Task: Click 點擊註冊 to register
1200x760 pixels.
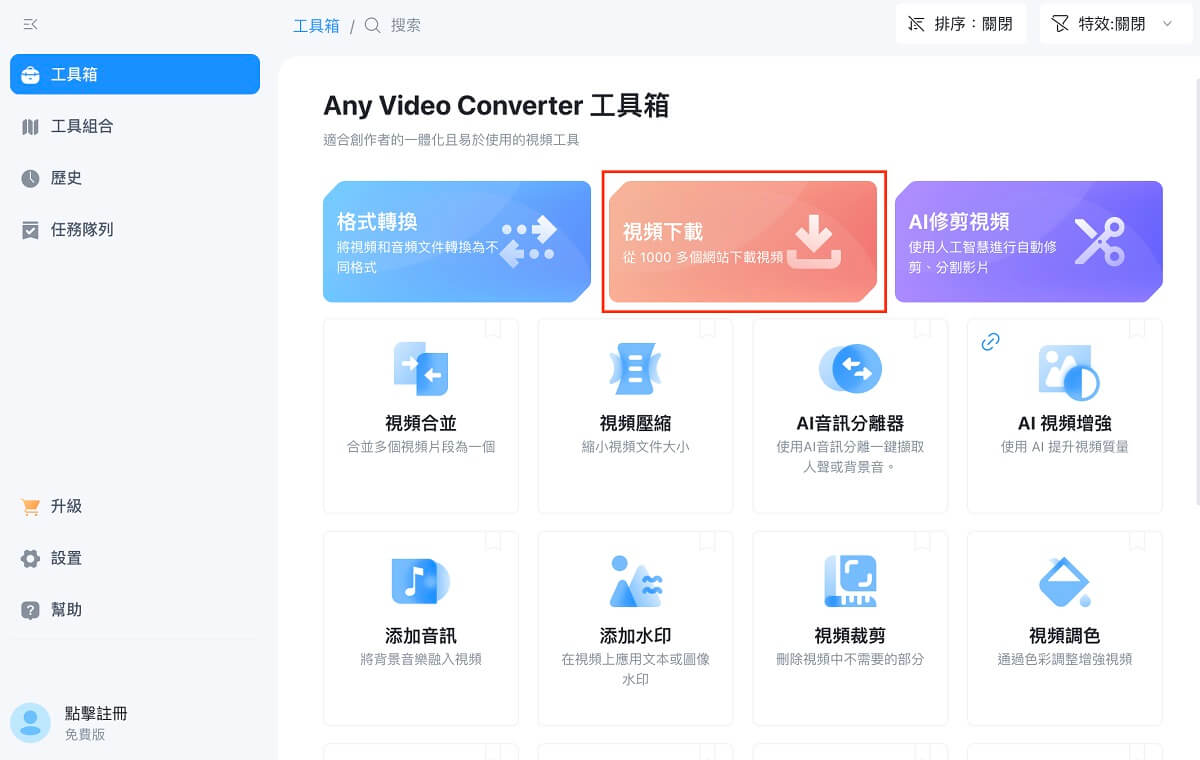Action: click(x=96, y=713)
